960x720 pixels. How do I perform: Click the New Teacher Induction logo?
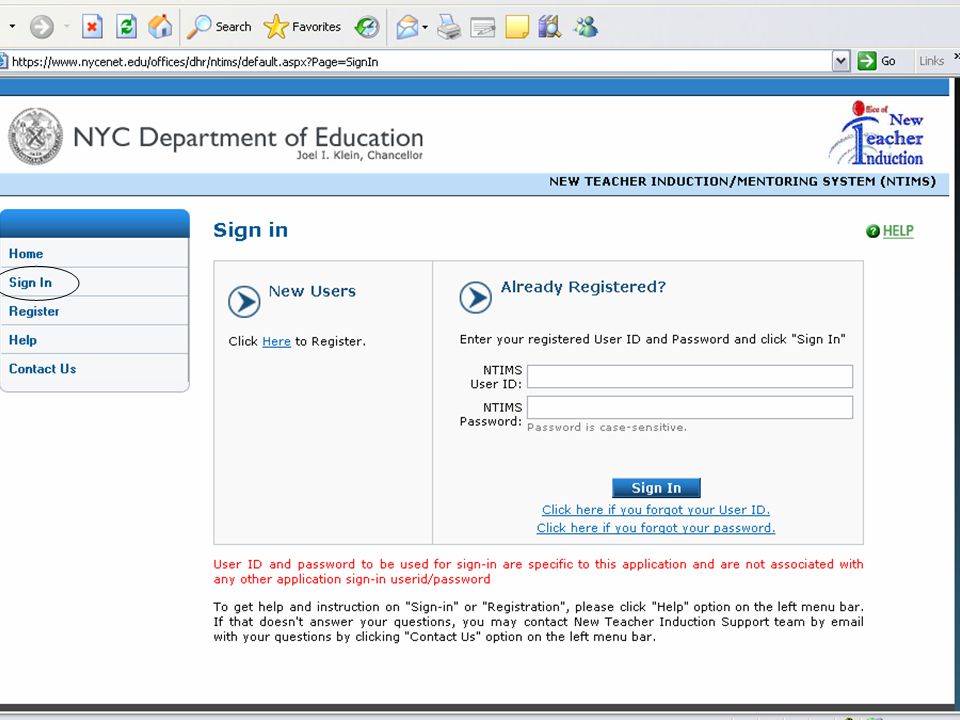pos(876,133)
